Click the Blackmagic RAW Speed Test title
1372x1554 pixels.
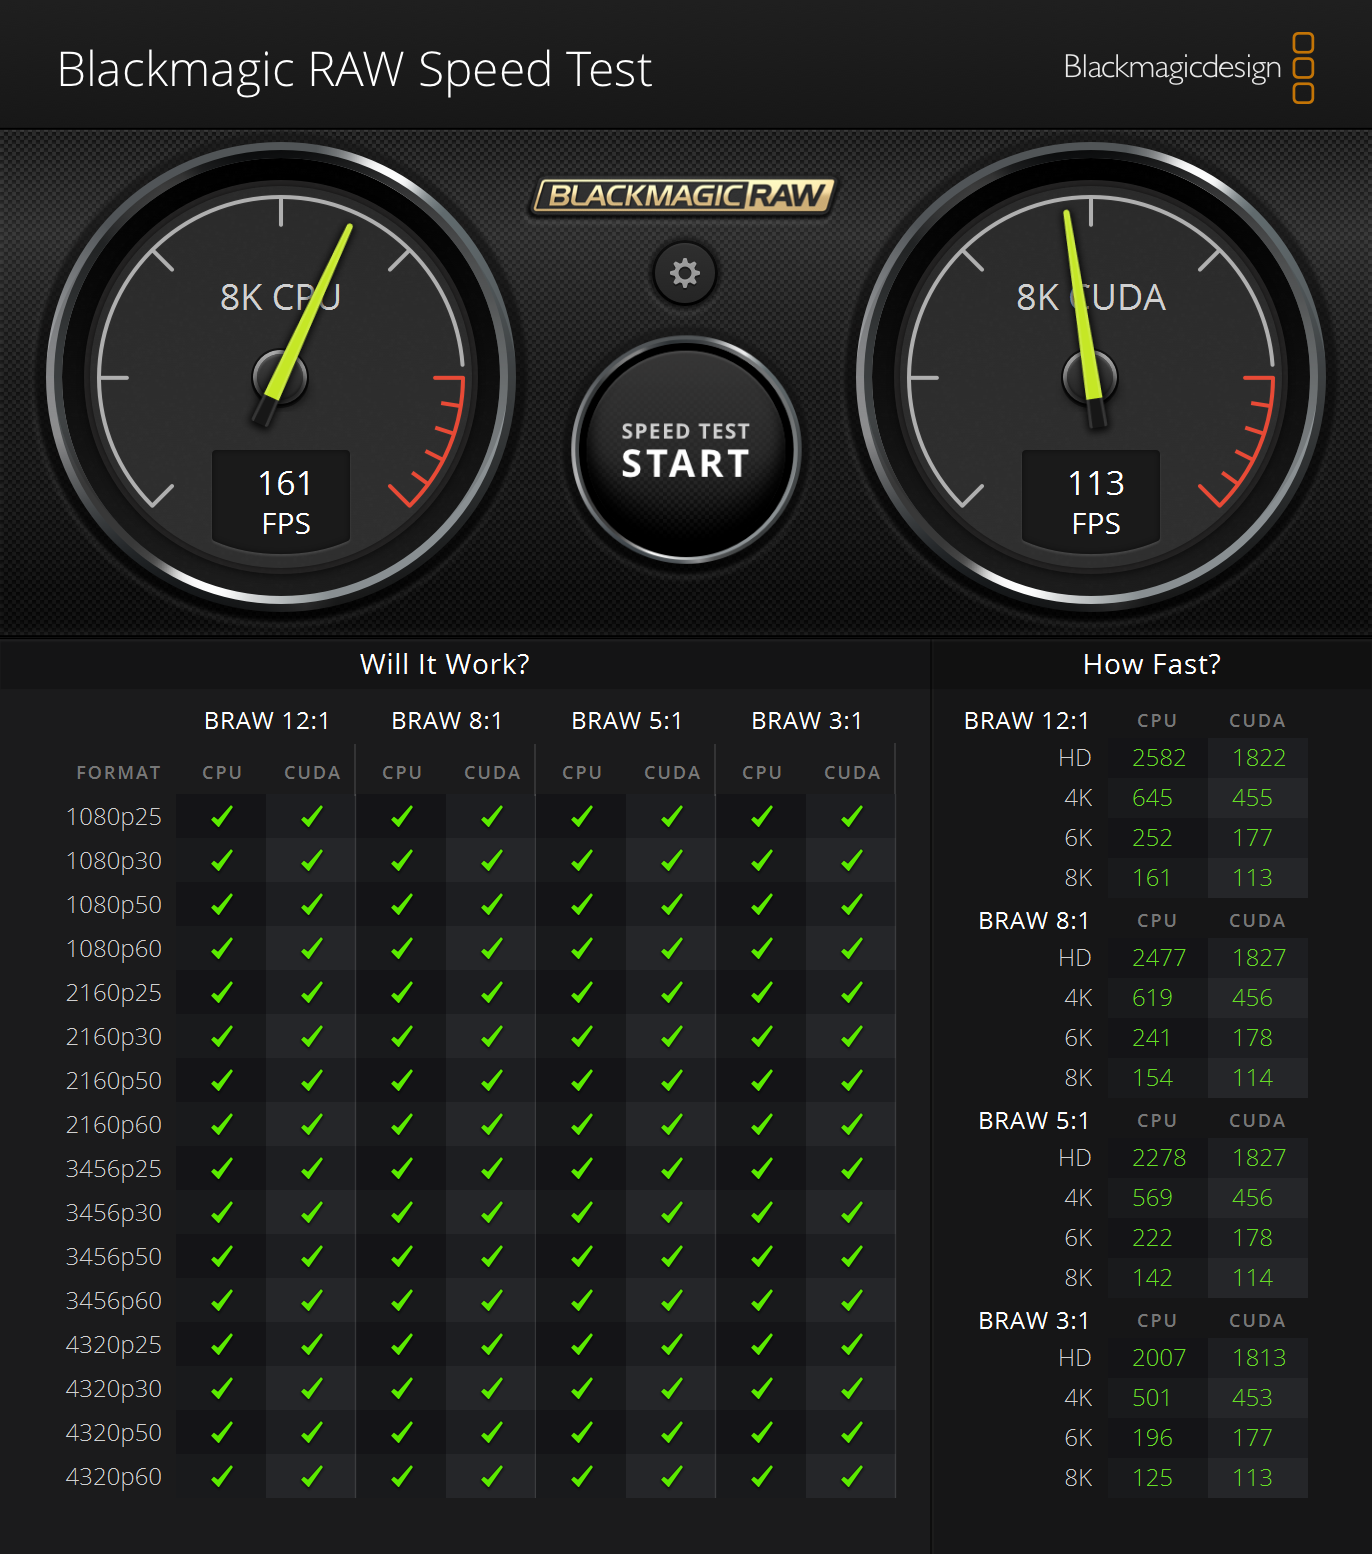click(355, 70)
